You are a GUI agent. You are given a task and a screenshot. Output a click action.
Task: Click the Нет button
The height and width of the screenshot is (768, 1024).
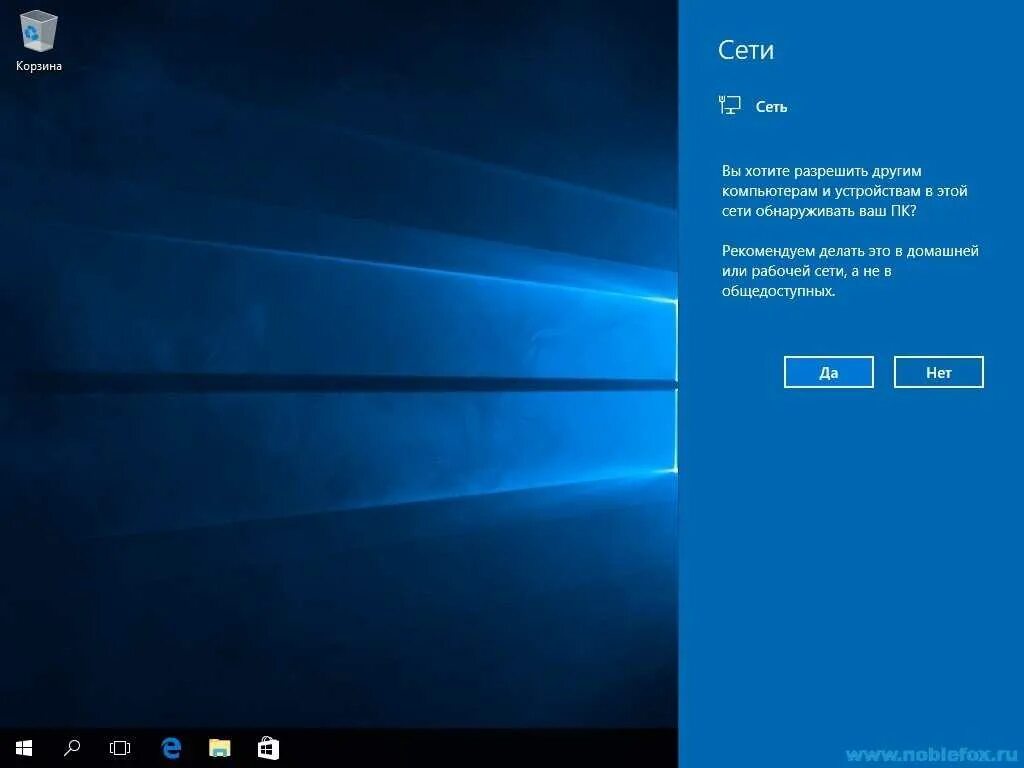[x=938, y=372]
